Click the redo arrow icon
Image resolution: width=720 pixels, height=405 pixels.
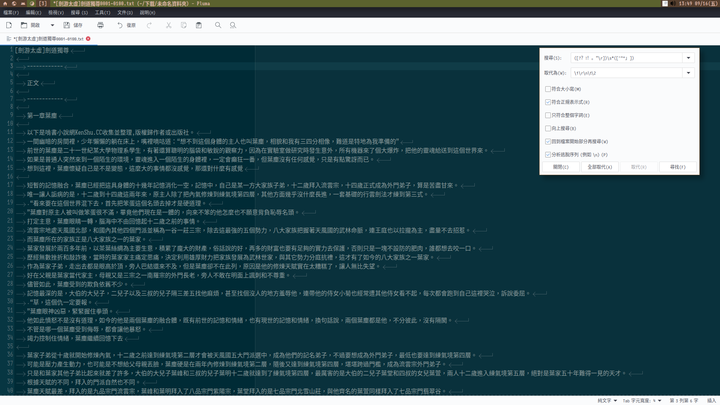[x=149, y=25]
